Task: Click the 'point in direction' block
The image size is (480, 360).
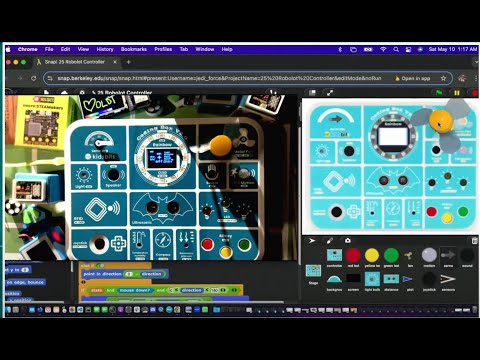Action: pyautogui.click(x=124, y=274)
